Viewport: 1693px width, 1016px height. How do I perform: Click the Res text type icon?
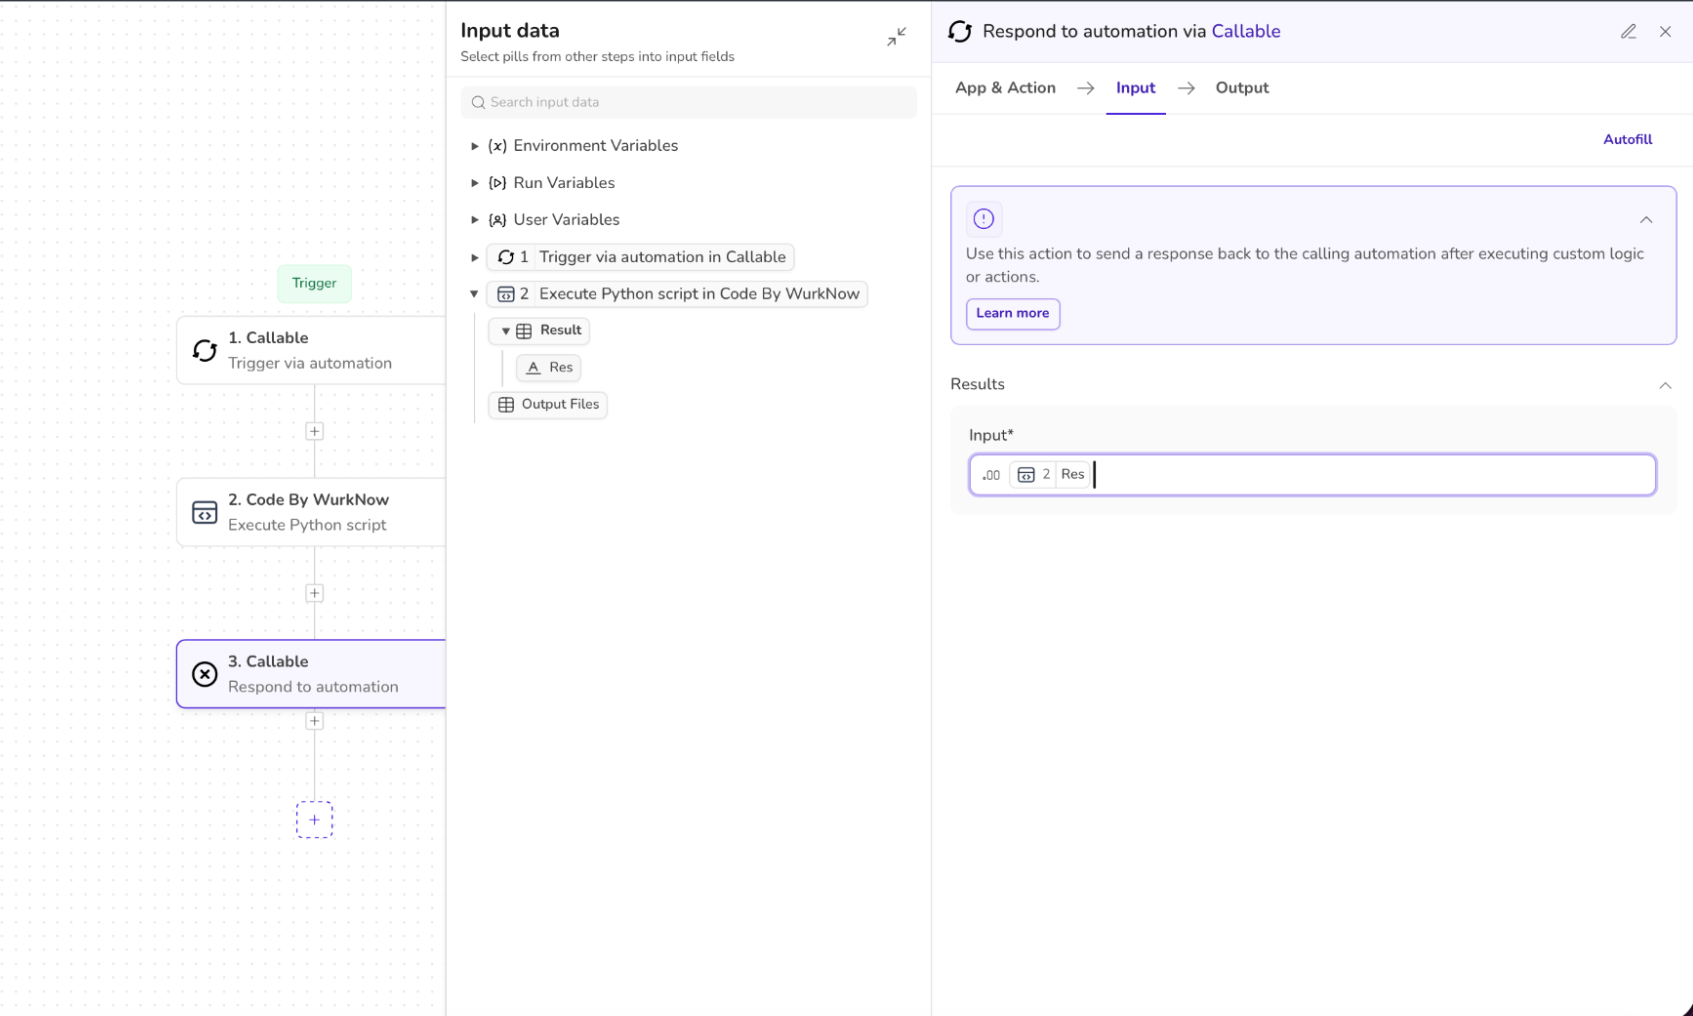tap(533, 368)
